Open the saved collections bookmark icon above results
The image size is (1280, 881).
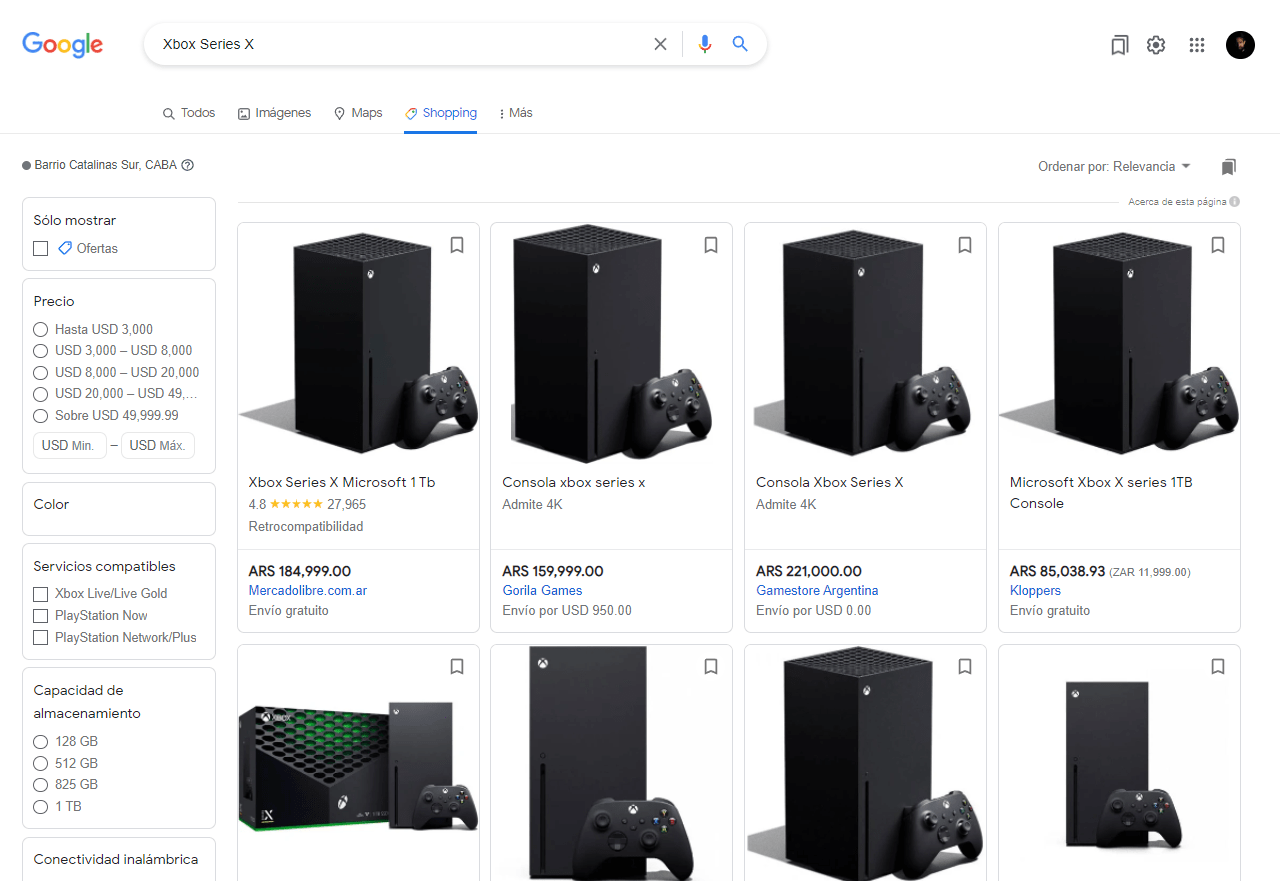point(1228,166)
